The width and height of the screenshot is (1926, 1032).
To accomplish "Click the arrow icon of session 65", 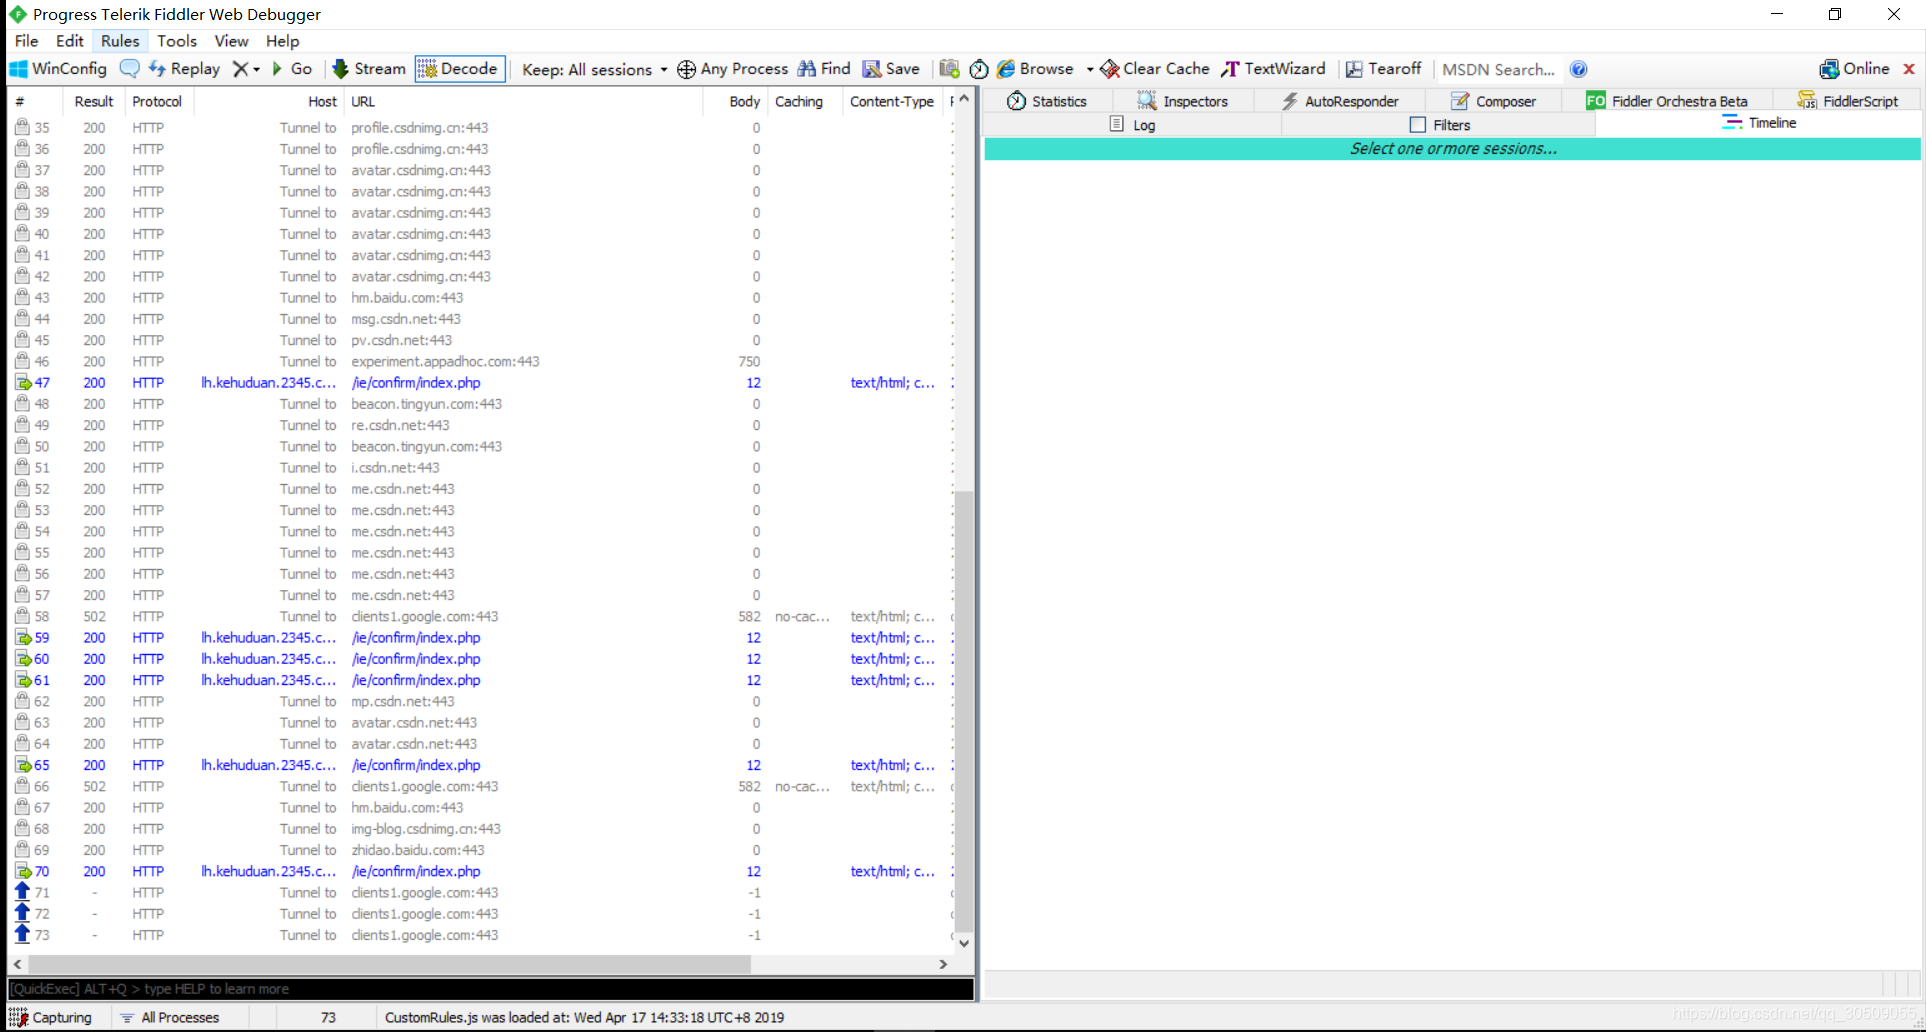I will click(22, 765).
